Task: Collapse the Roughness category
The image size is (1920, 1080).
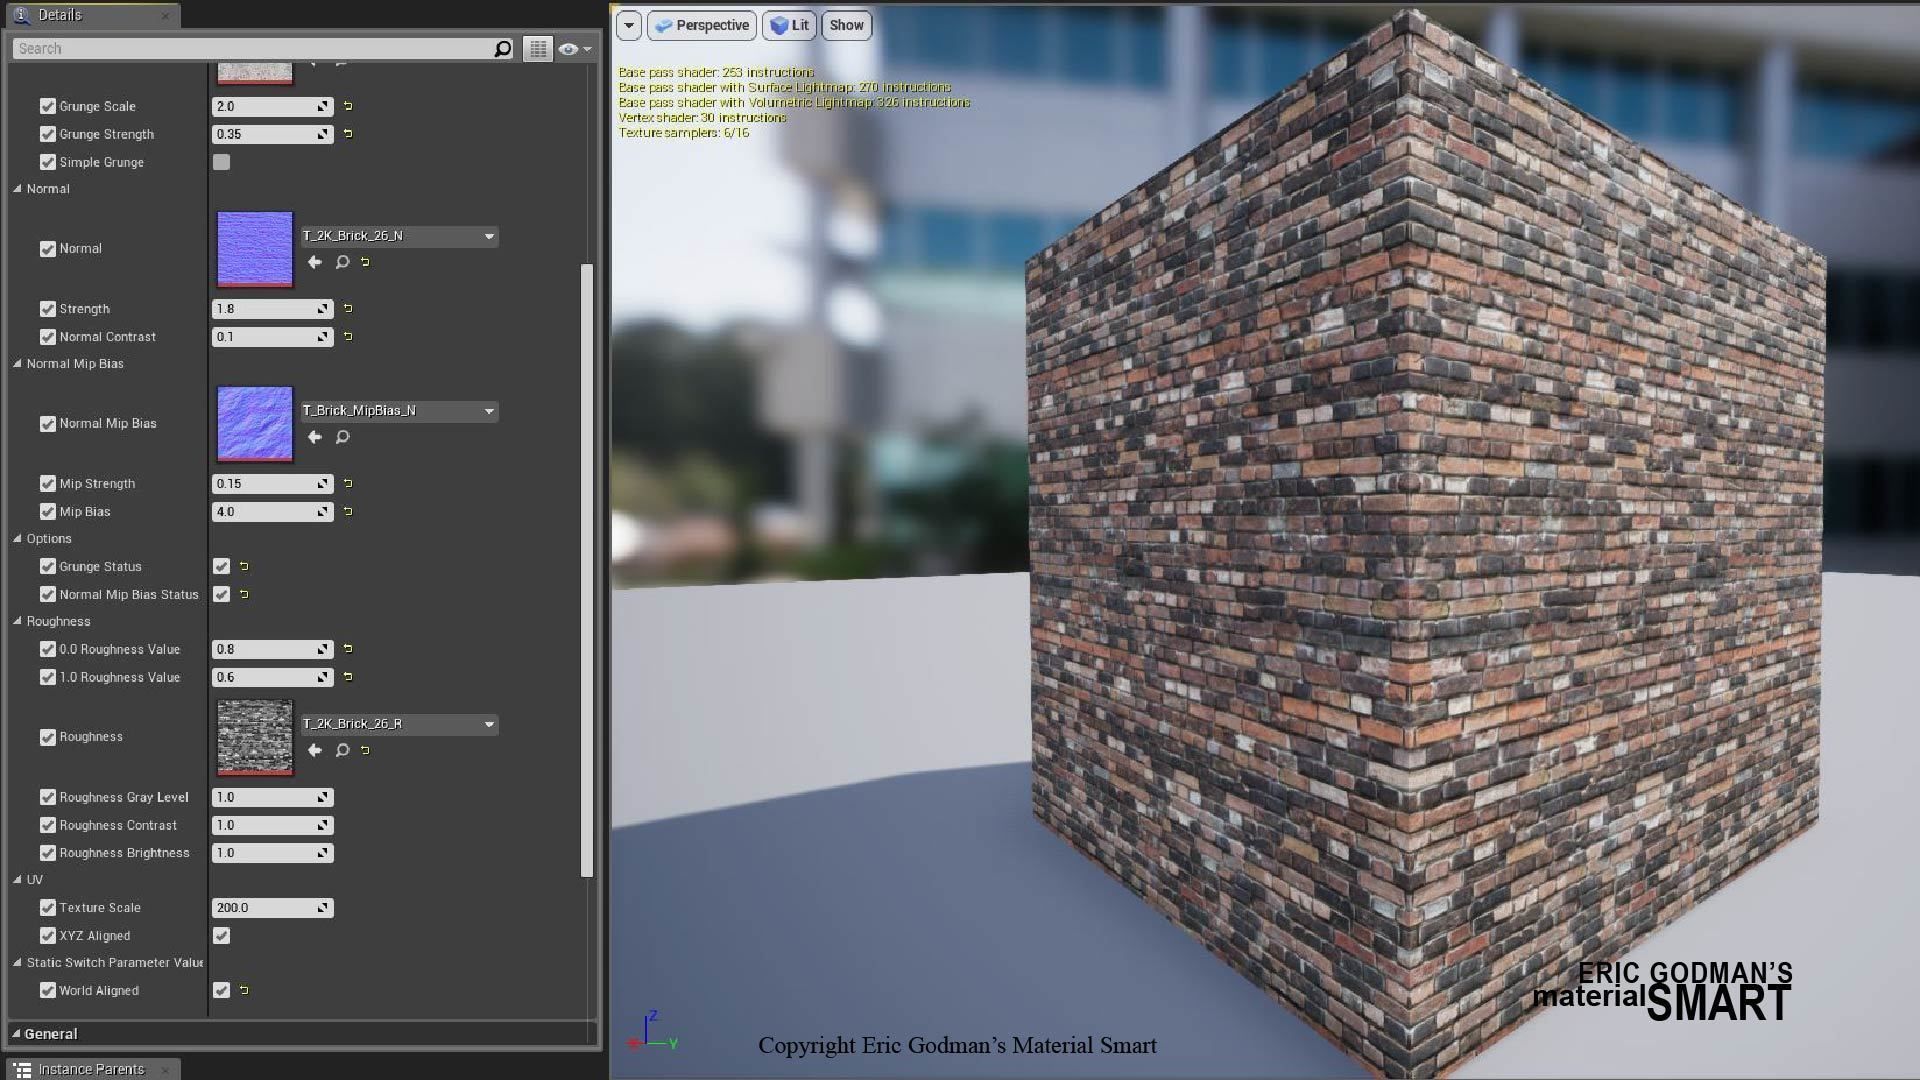Action: click(x=17, y=621)
